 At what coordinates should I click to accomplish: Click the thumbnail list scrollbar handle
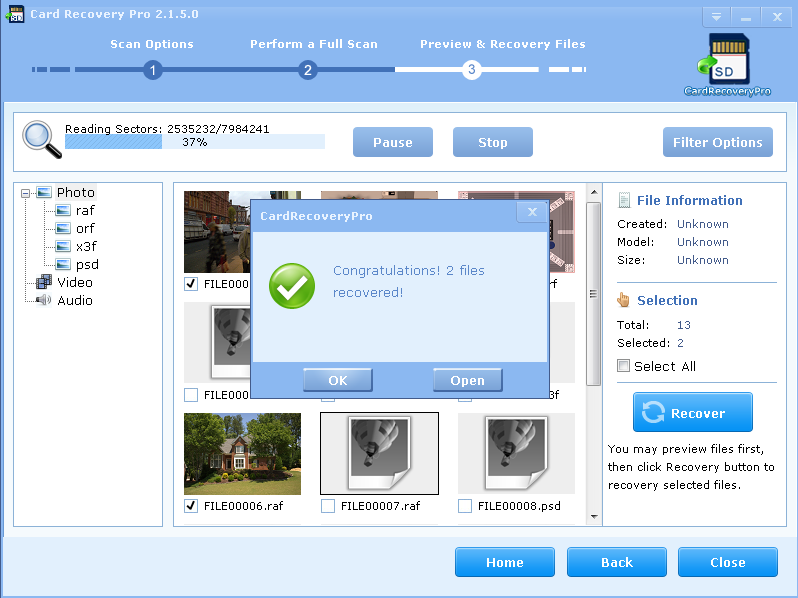pyautogui.click(x=593, y=294)
